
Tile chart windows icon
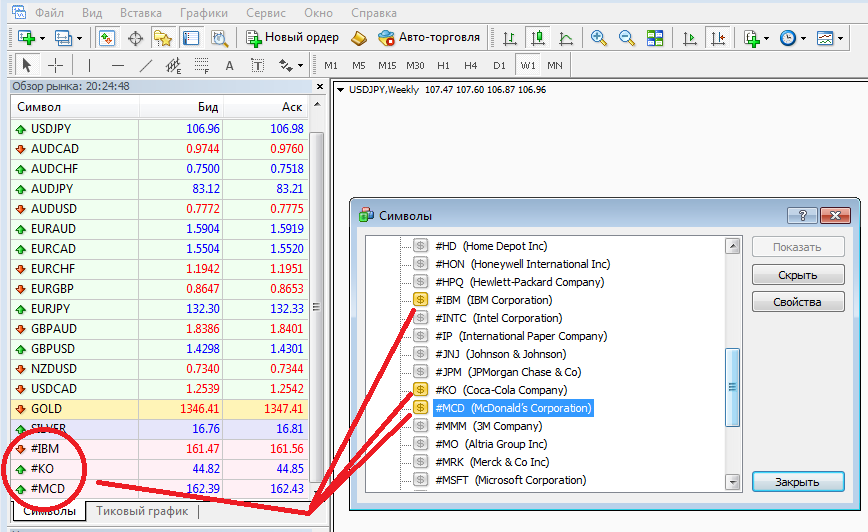(655, 38)
